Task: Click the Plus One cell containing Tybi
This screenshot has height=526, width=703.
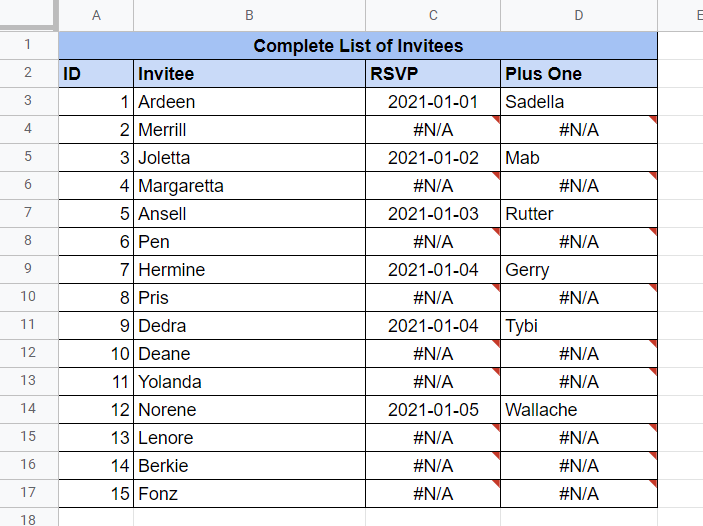Action: pos(579,326)
